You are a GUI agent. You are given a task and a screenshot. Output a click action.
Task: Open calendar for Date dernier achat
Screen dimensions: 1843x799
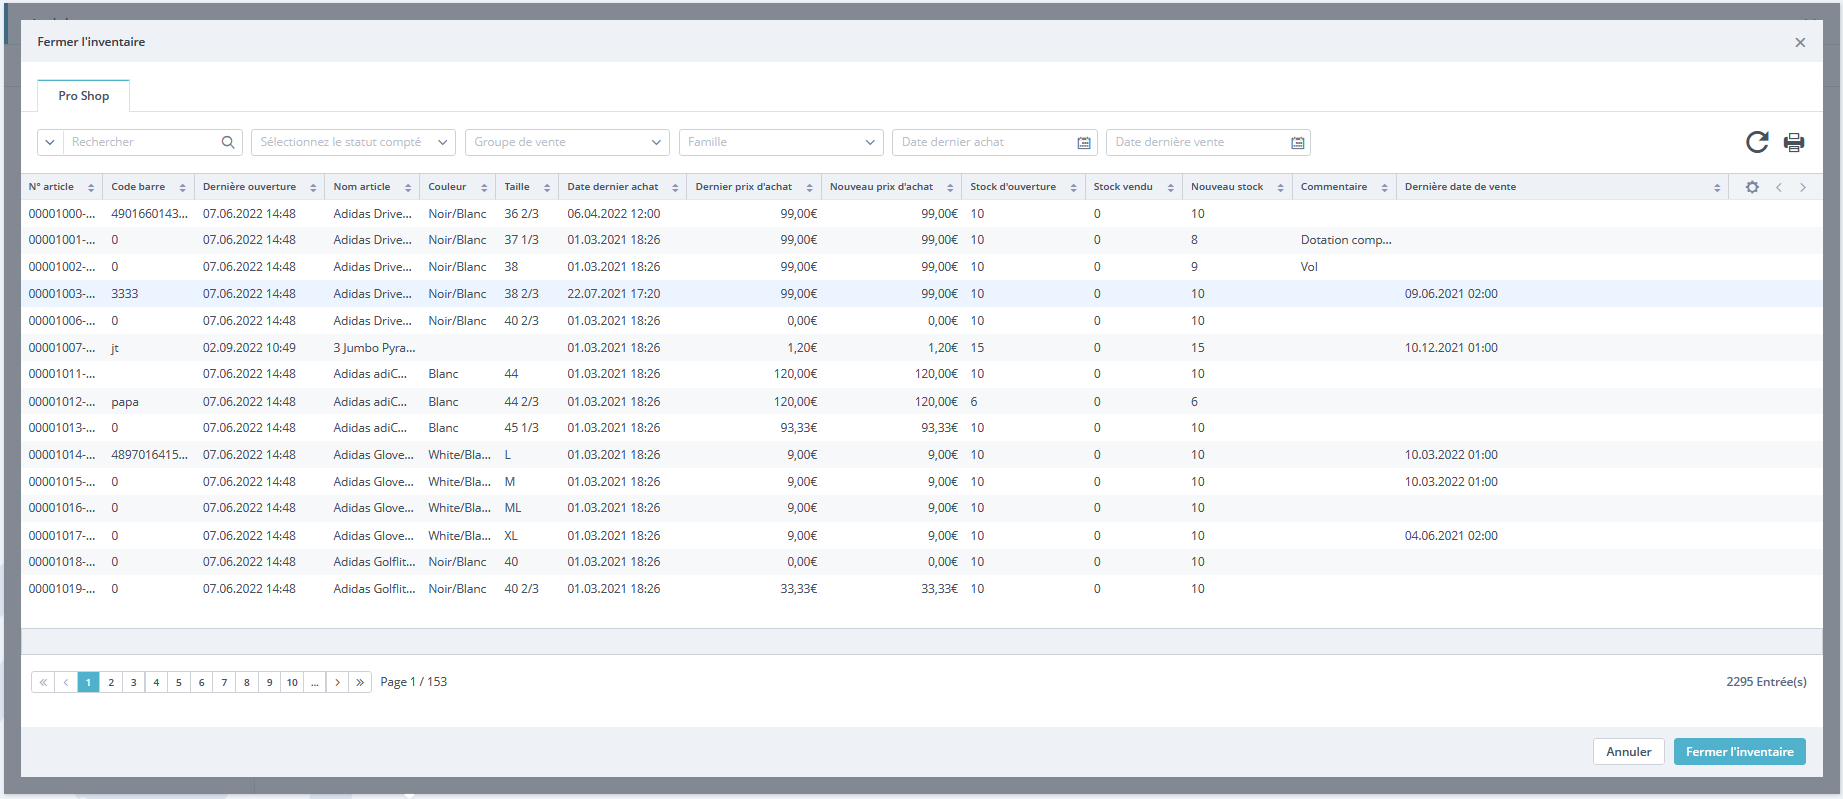click(x=1084, y=143)
